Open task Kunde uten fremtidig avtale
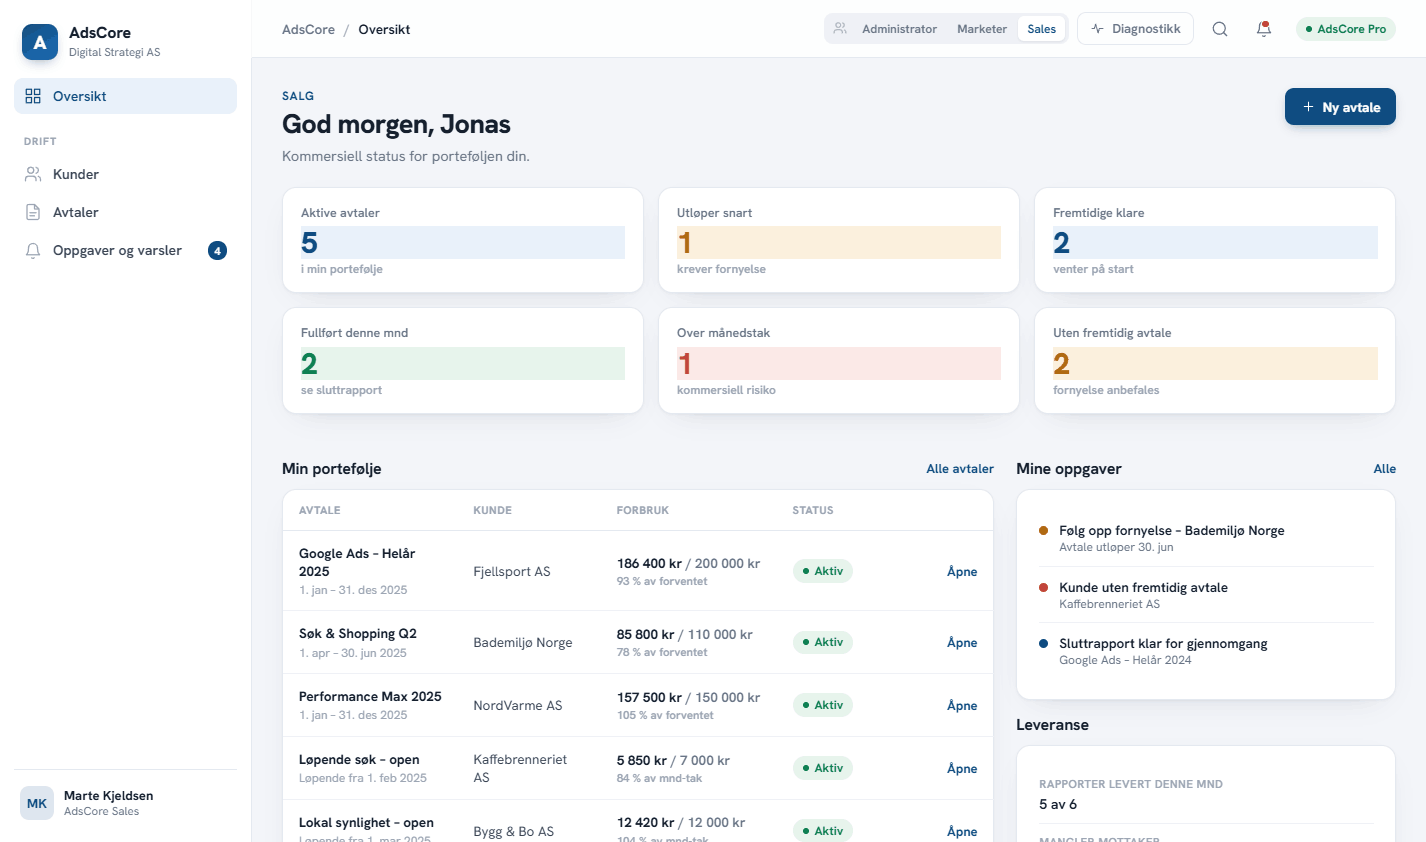The width and height of the screenshot is (1426, 842). pyautogui.click(x=1206, y=595)
